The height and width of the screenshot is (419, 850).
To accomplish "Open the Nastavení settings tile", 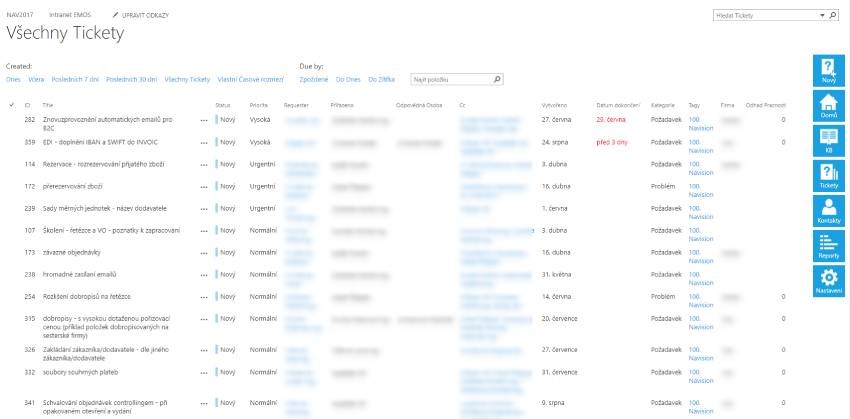I will coord(828,281).
